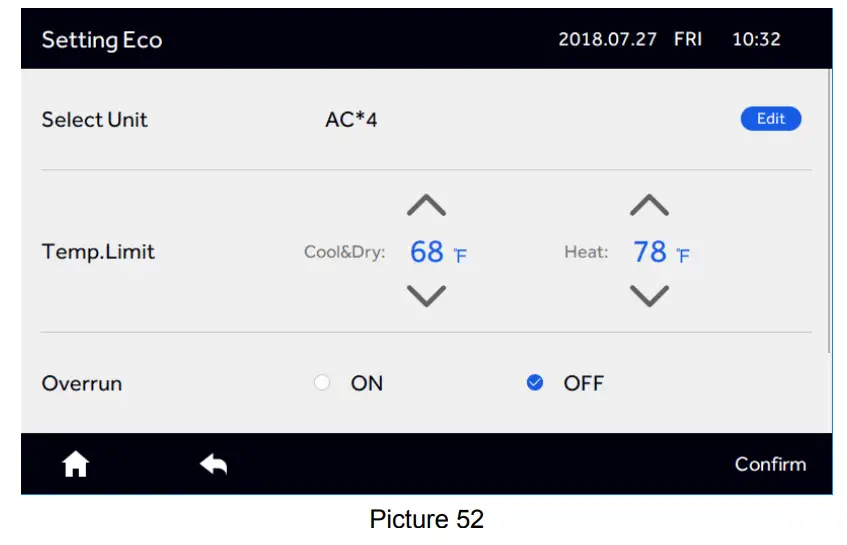Click the time display 10:32
The height and width of the screenshot is (545, 847).
click(756, 40)
